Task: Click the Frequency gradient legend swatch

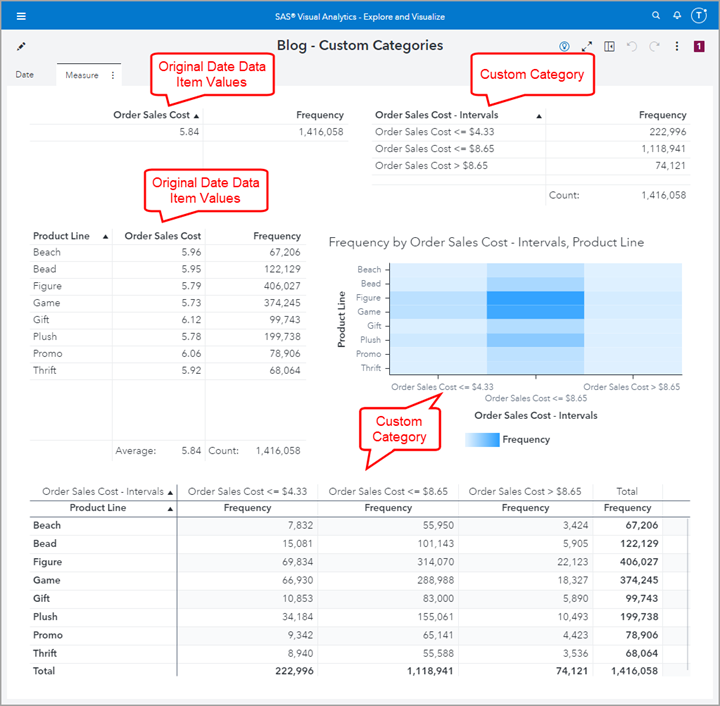Action: (x=482, y=440)
